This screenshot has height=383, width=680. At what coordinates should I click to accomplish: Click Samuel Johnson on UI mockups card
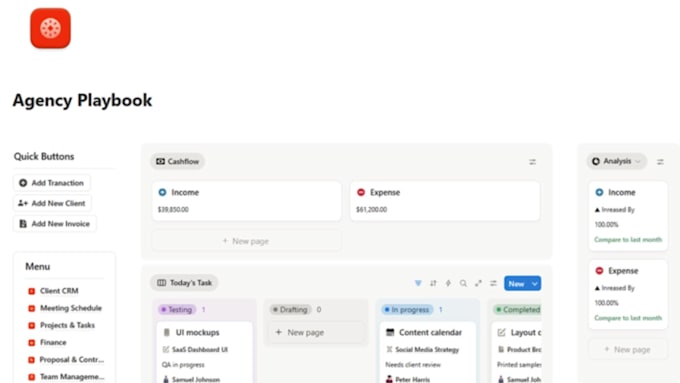coord(191,380)
